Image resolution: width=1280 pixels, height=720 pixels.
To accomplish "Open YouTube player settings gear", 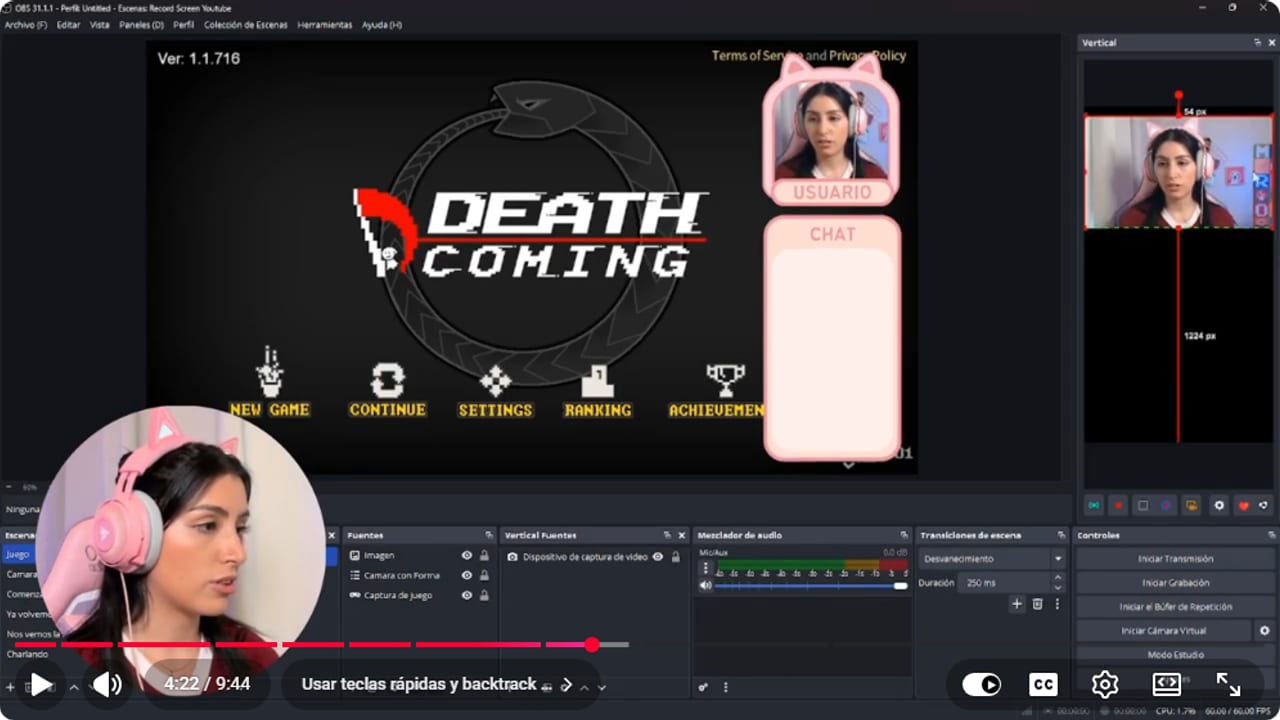I will tap(1105, 684).
